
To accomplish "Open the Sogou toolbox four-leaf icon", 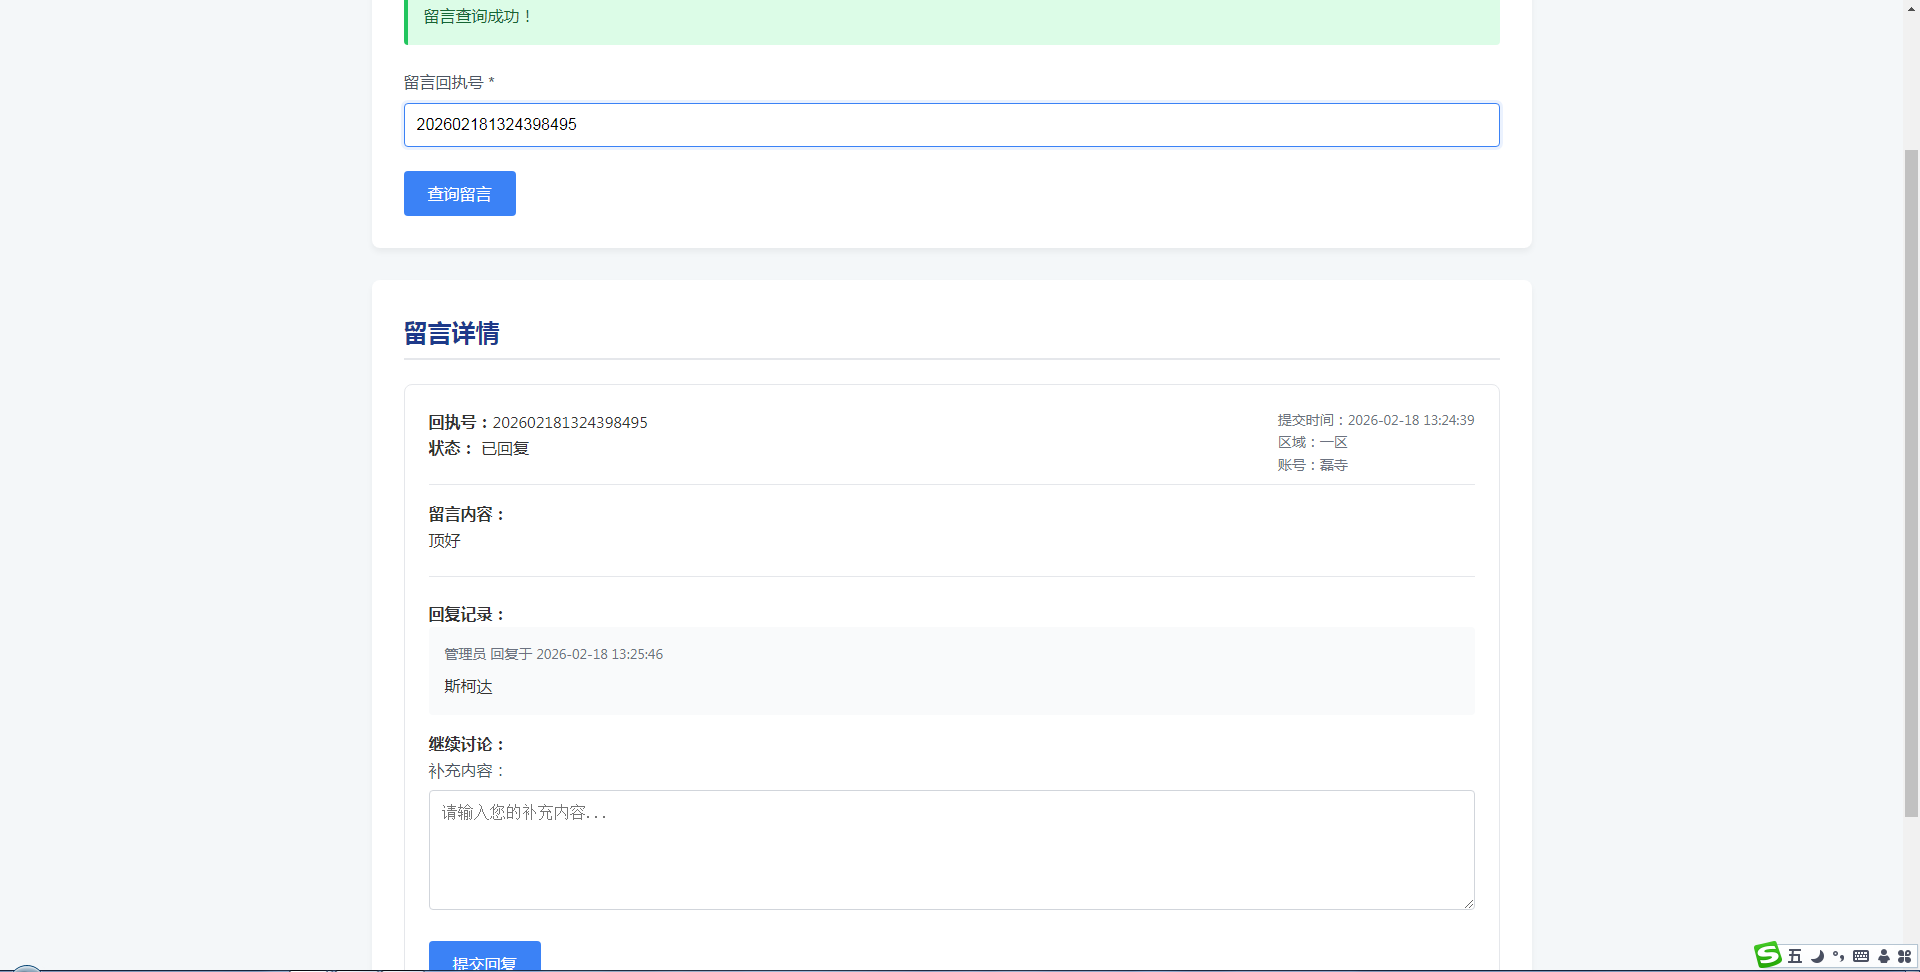I will click(x=1905, y=957).
